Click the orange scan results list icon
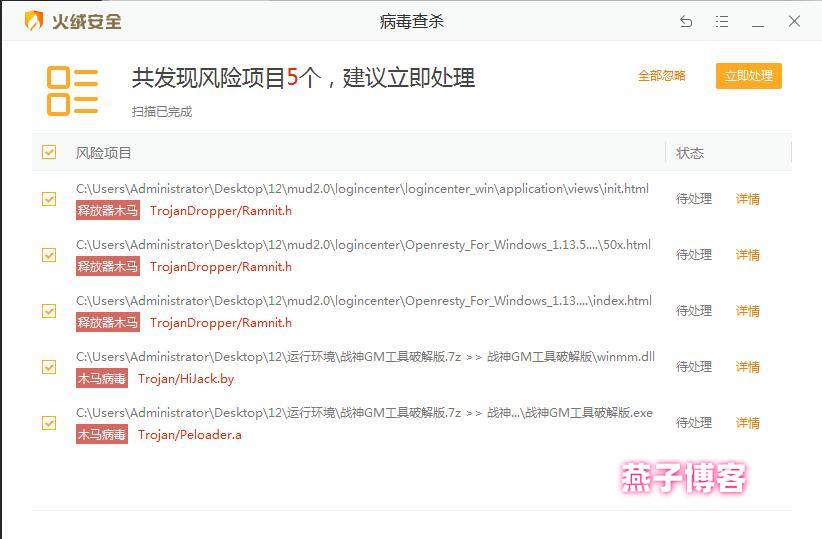Viewport: 822px width, 539px height. 72,91
